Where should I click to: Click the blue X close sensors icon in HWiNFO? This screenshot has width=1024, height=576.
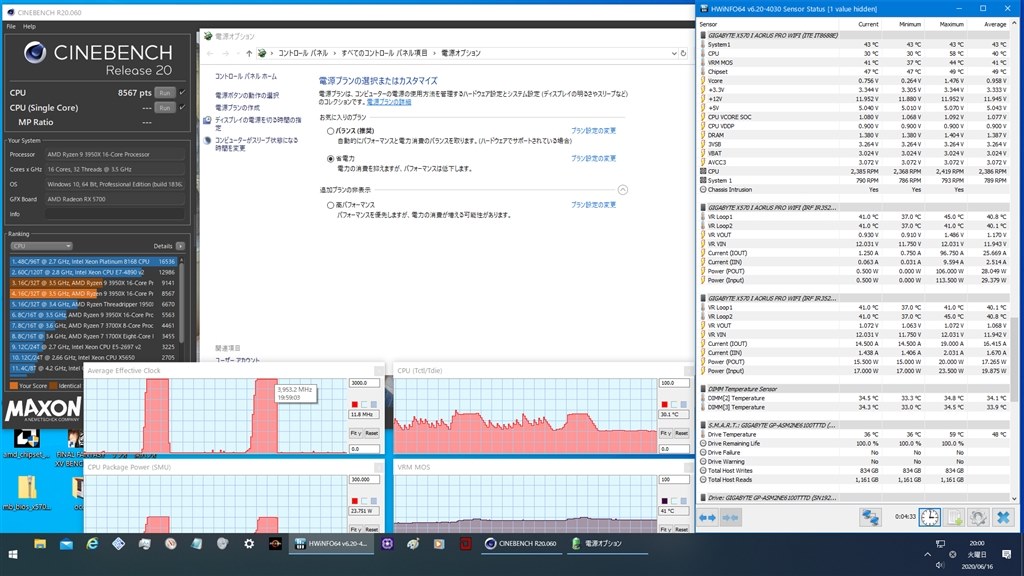click(x=1003, y=518)
